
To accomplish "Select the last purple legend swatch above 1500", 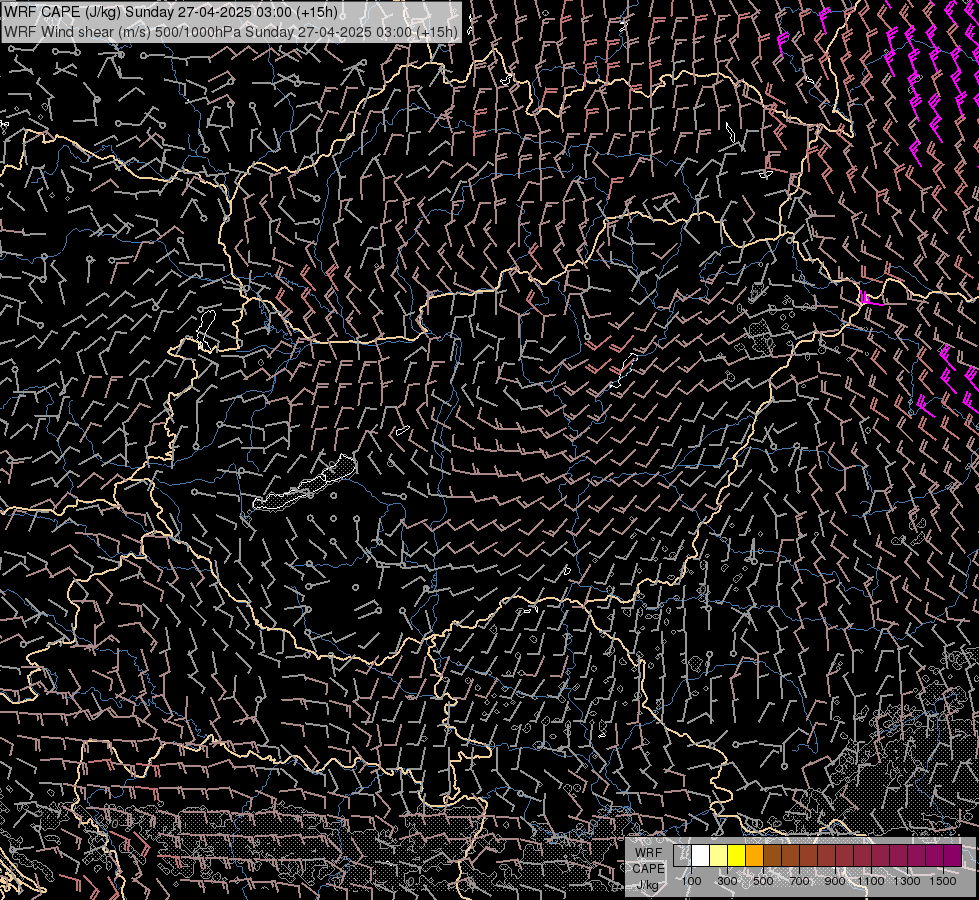I will pyautogui.click(x=952, y=856).
